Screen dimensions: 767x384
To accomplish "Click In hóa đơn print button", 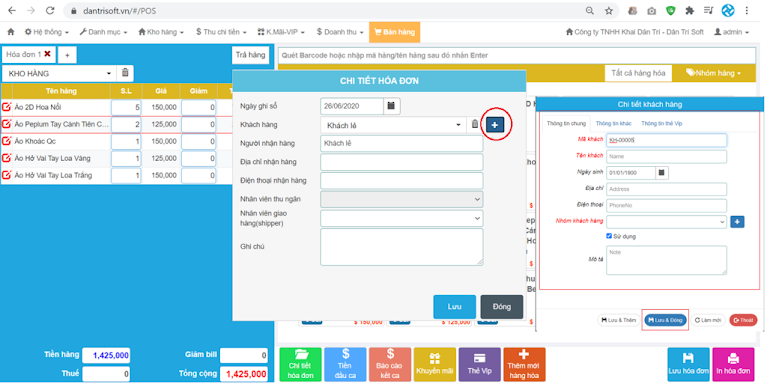I will coord(733,364).
